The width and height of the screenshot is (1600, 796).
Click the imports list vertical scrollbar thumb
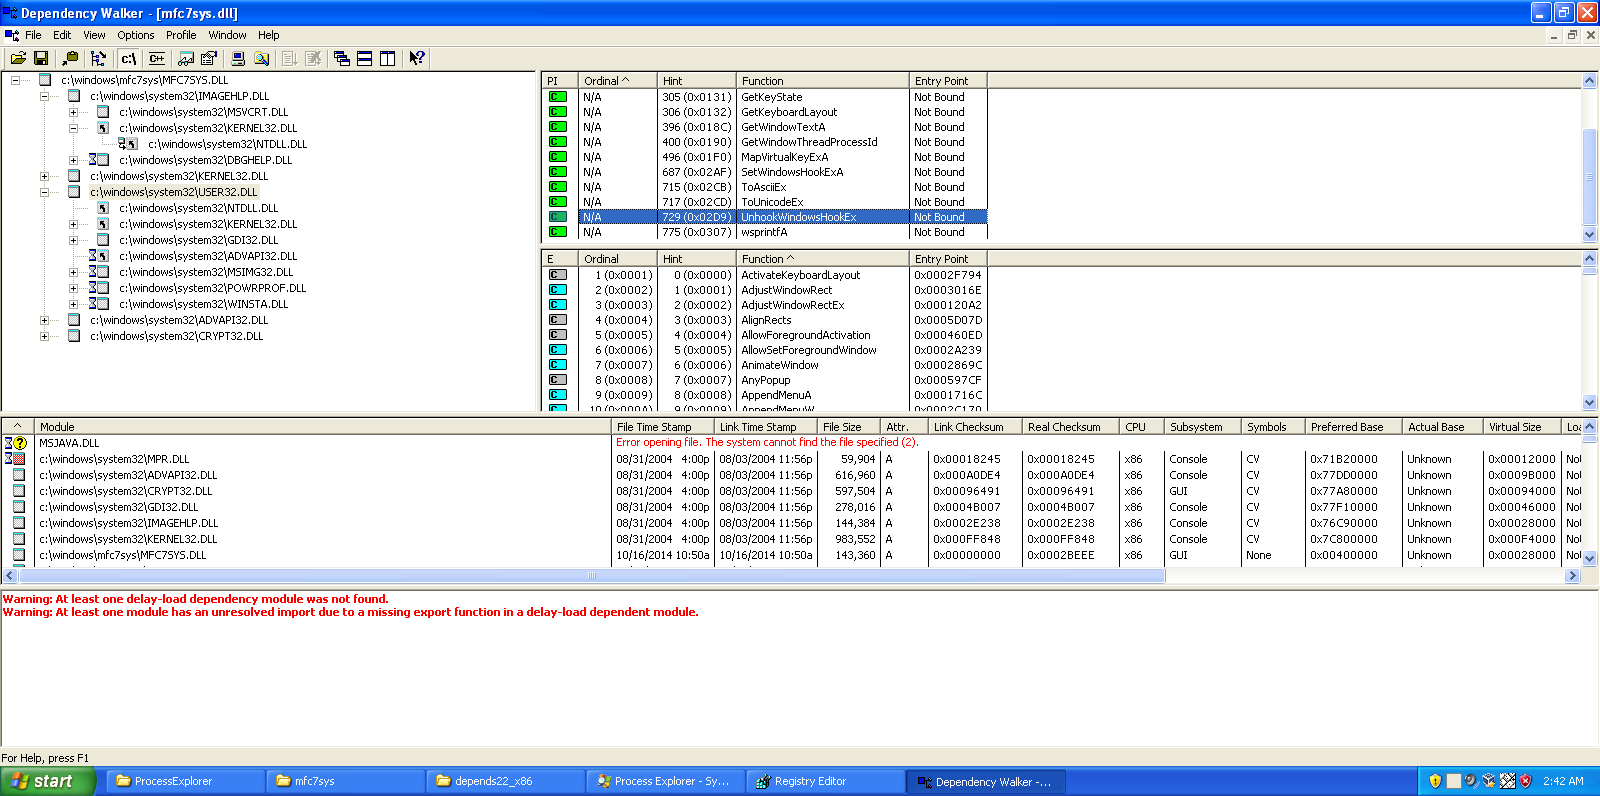click(1590, 177)
